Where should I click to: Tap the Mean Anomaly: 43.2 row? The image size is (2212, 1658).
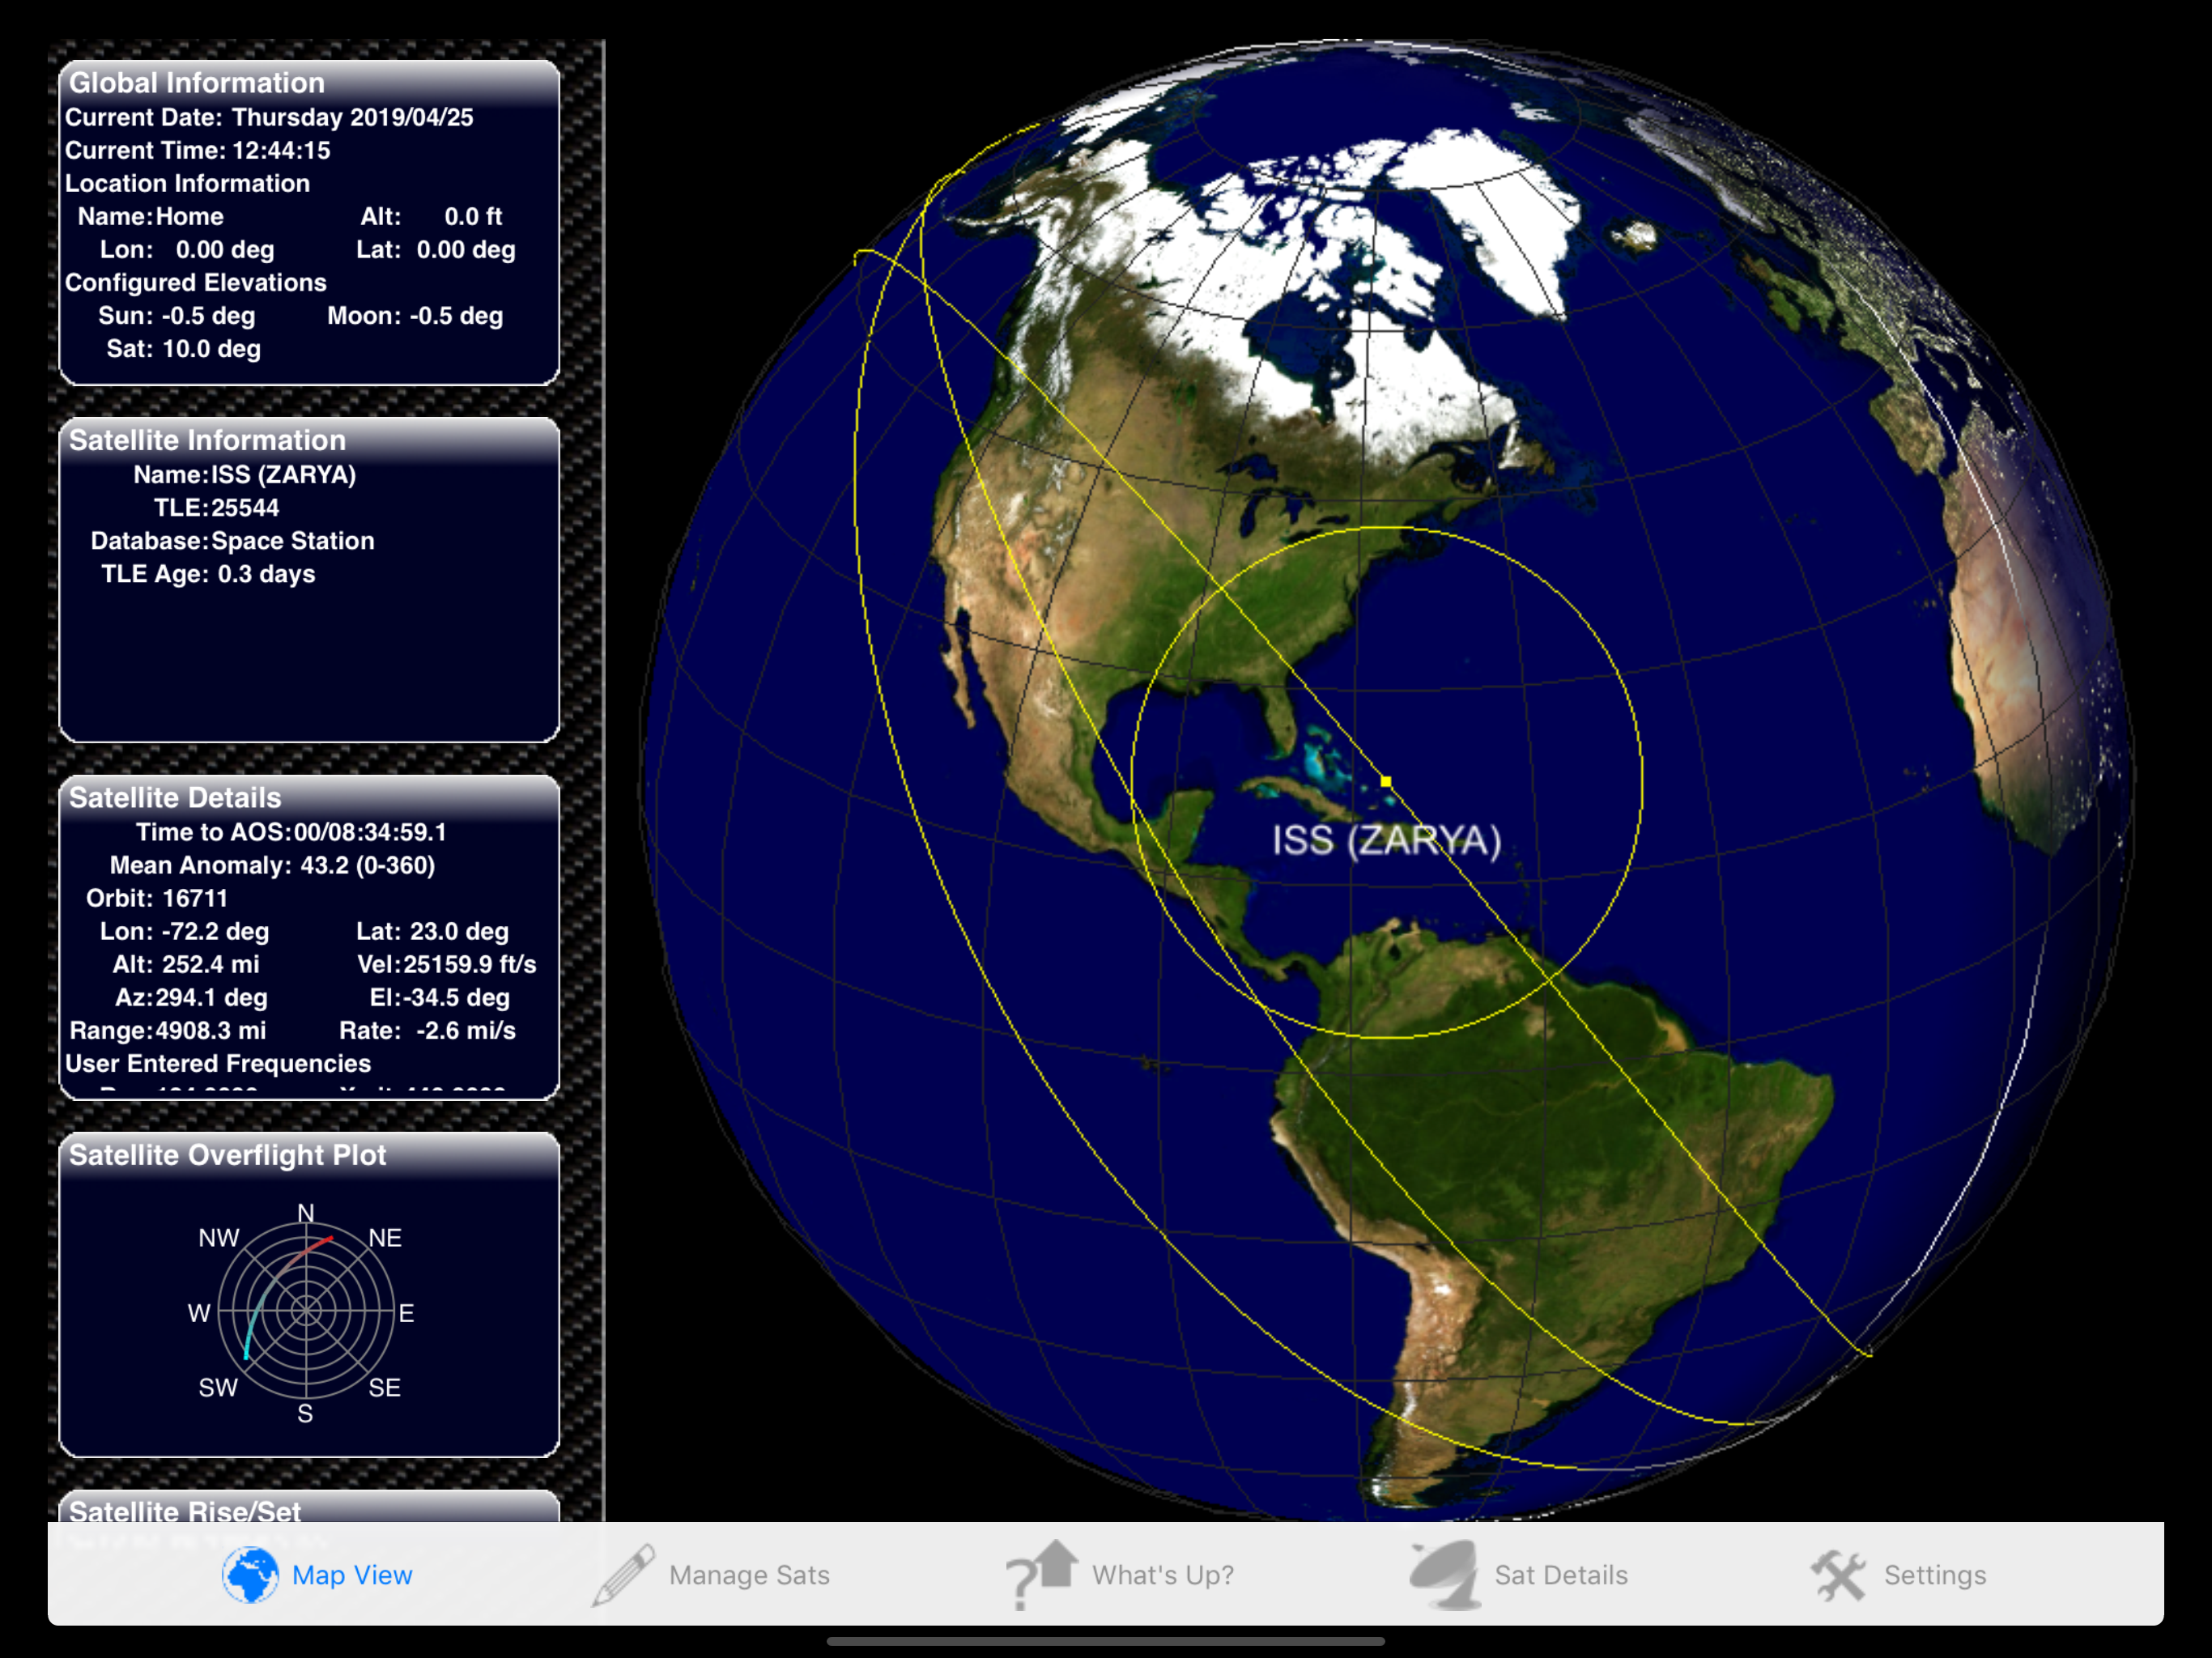click(272, 865)
